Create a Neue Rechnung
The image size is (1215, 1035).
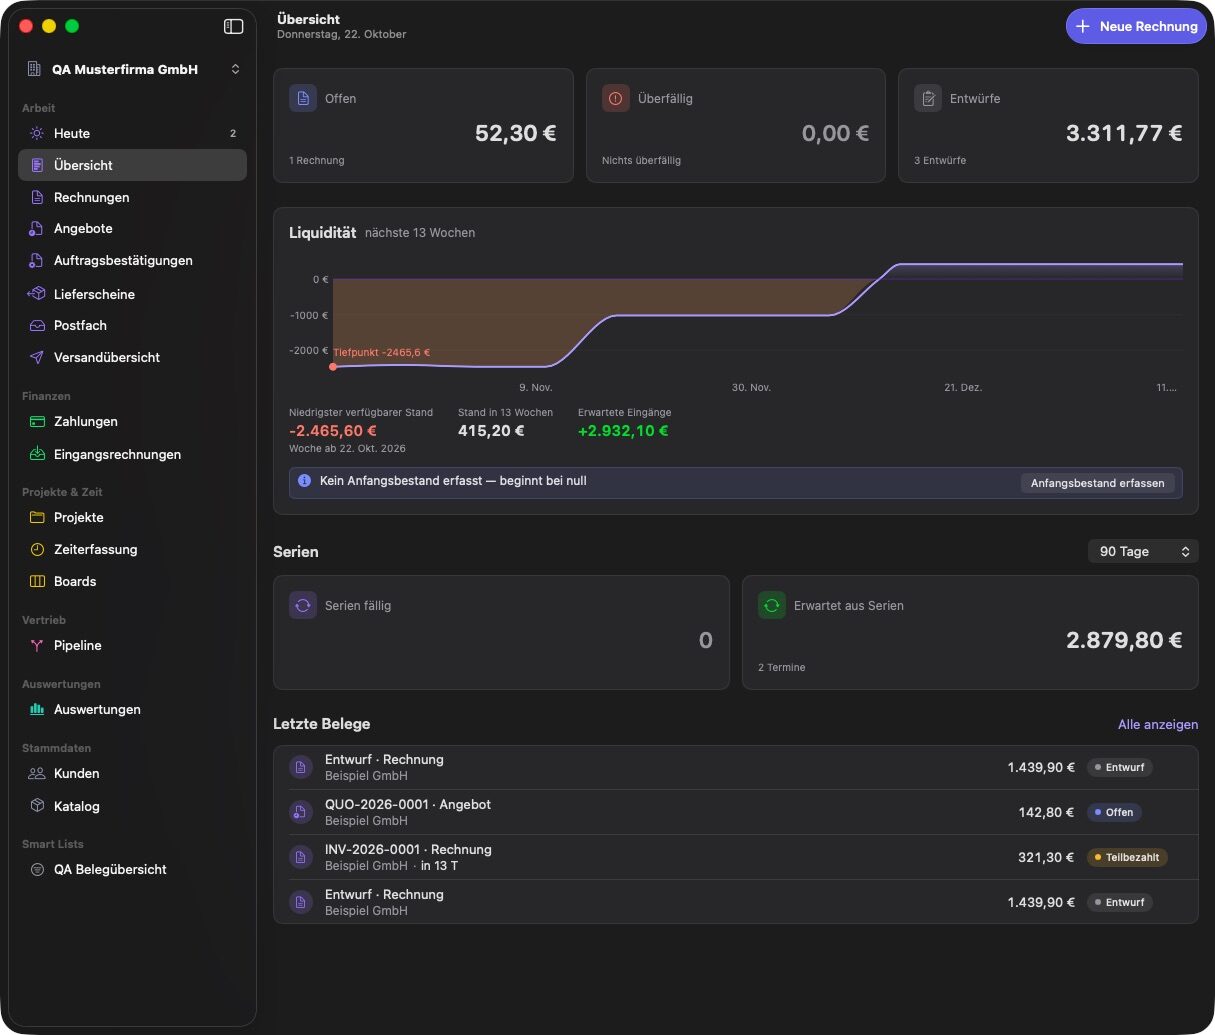(x=1136, y=27)
